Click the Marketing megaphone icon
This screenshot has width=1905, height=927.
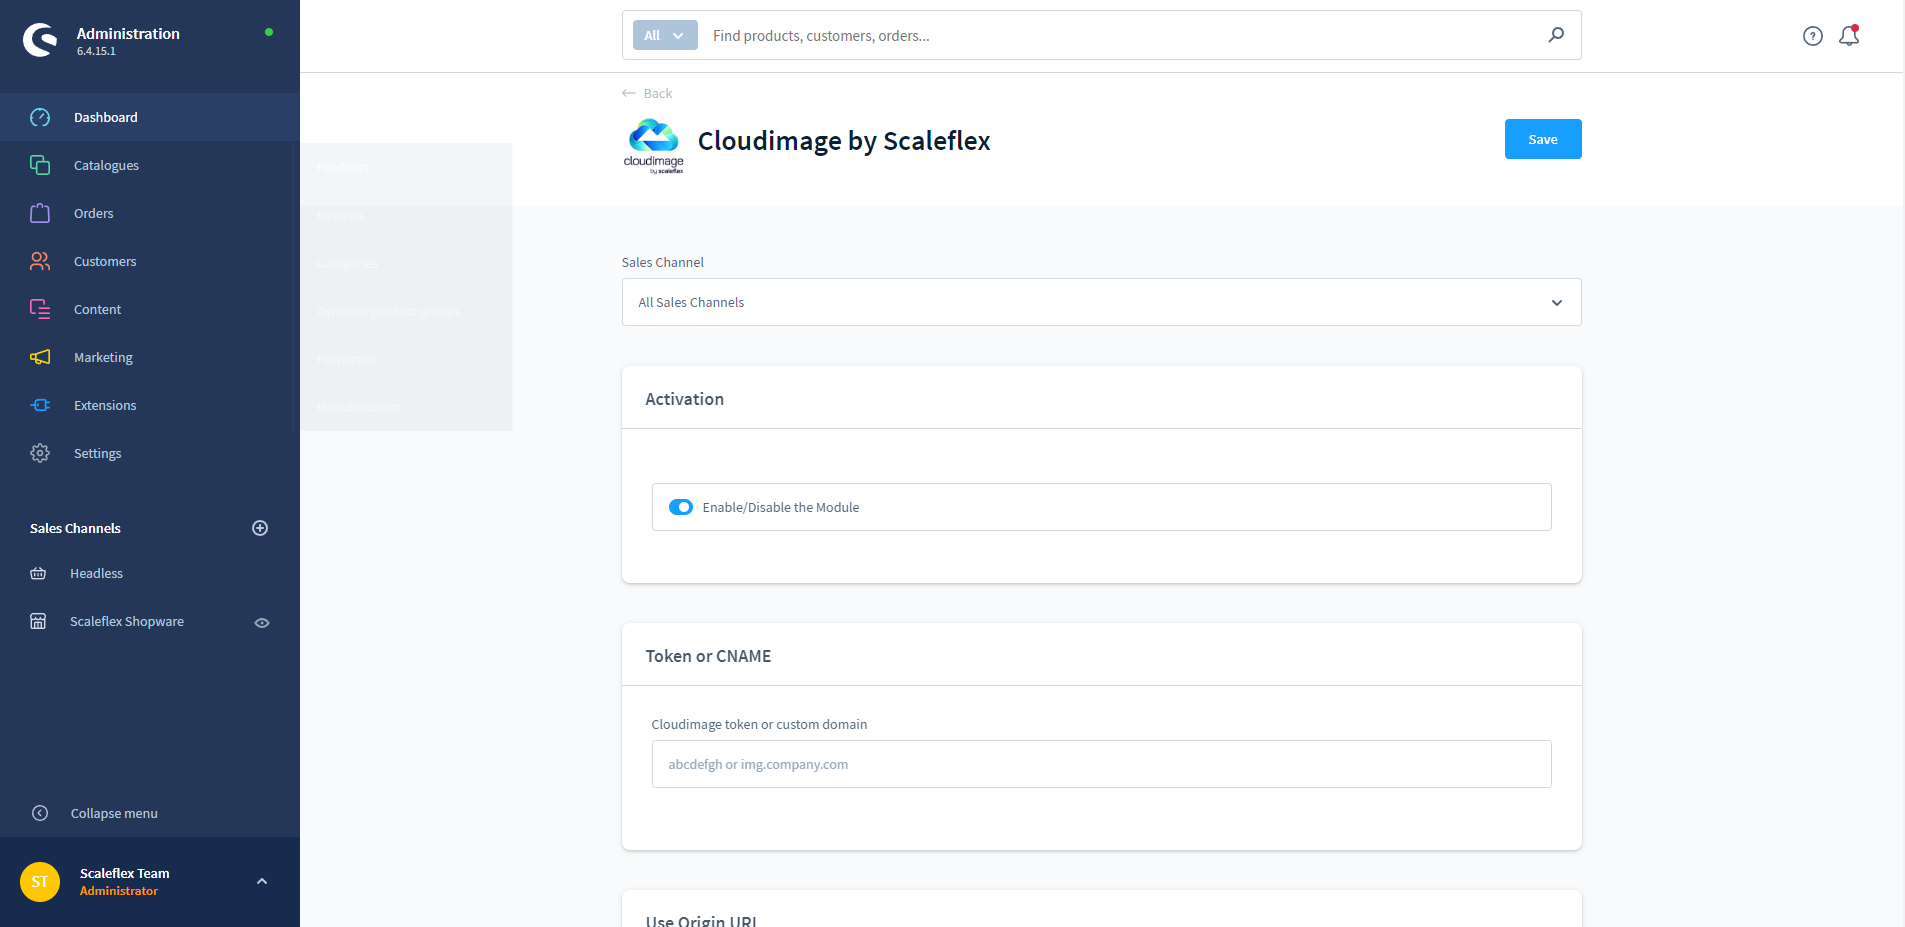(x=40, y=357)
